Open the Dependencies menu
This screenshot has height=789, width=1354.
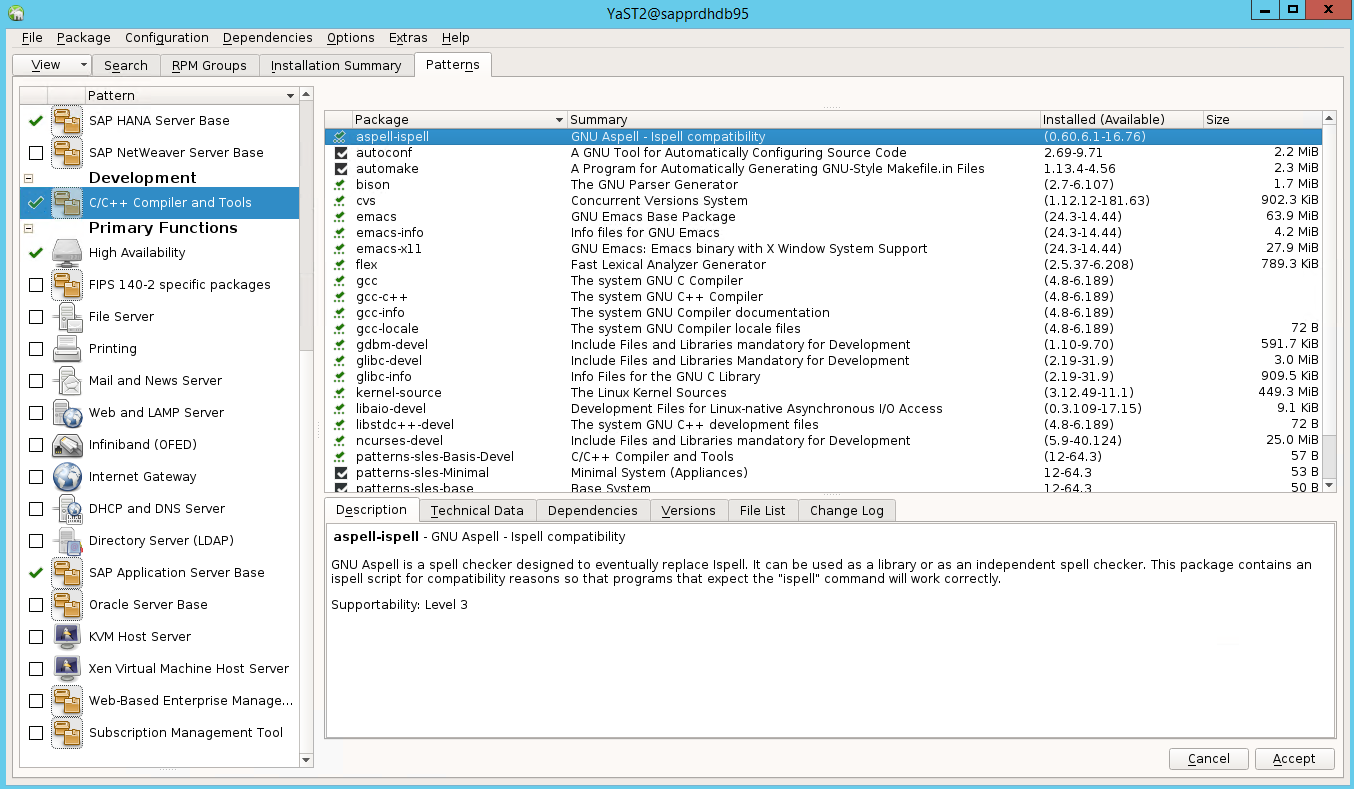[x=267, y=37]
